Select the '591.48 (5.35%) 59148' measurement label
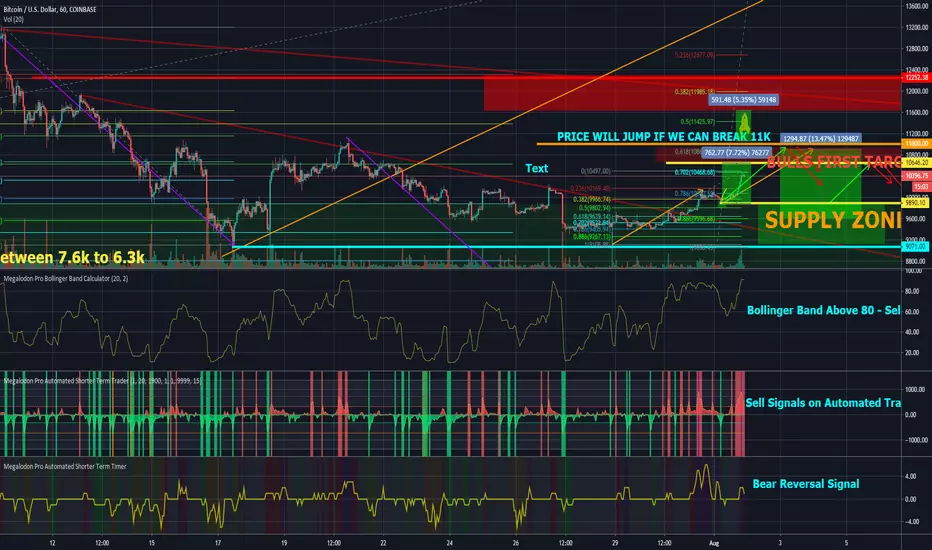 pos(743,100)
